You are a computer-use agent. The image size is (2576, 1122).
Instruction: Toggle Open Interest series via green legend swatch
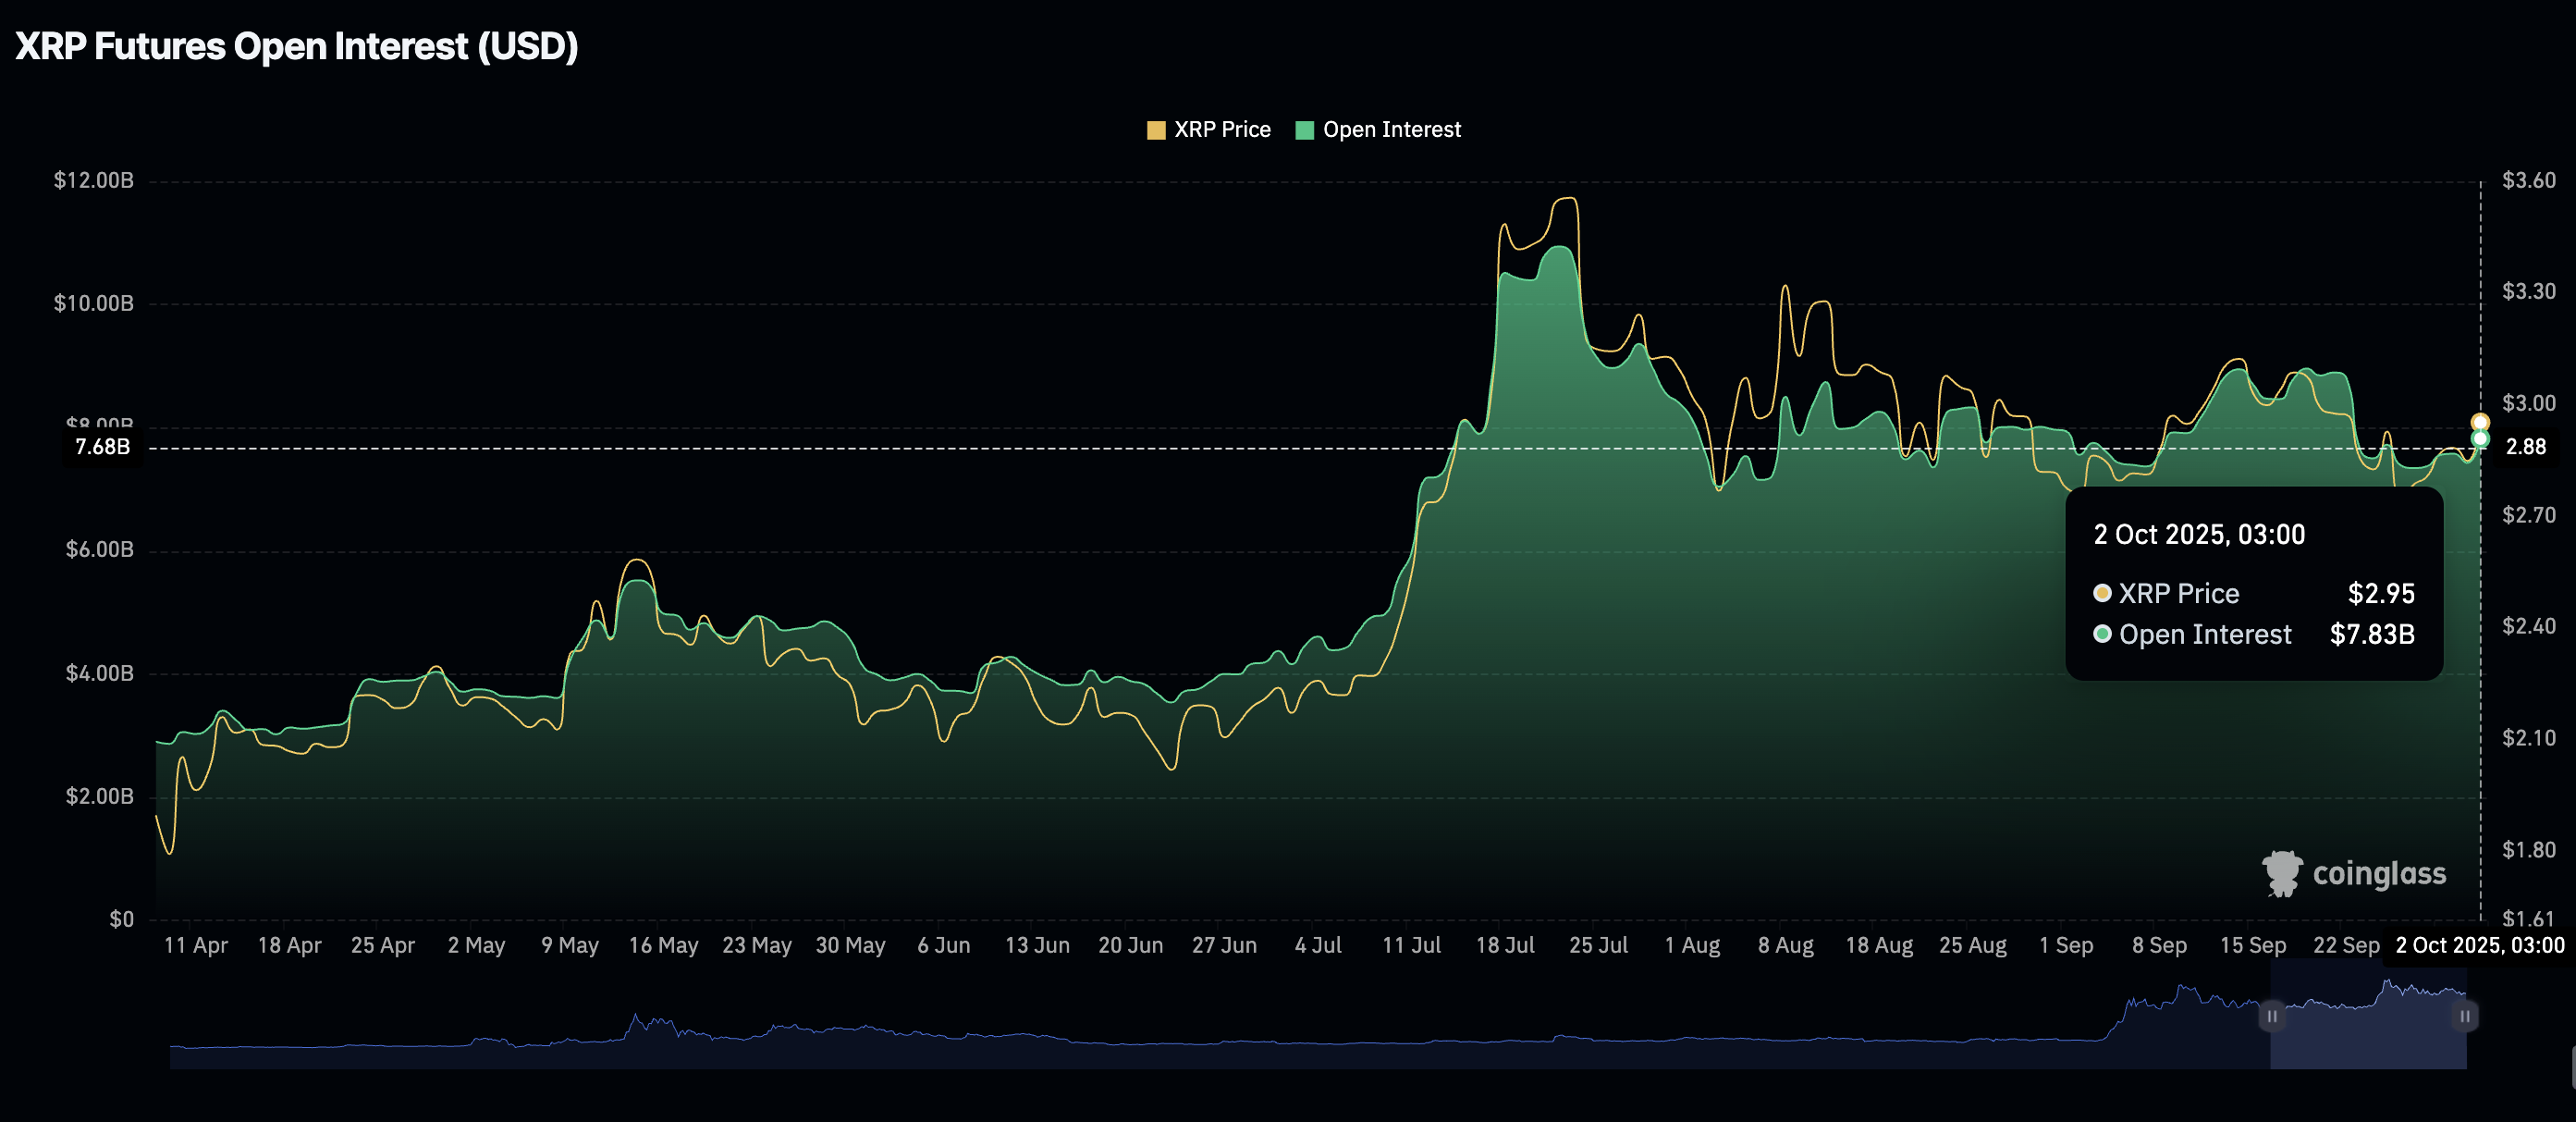[1304, 130]
